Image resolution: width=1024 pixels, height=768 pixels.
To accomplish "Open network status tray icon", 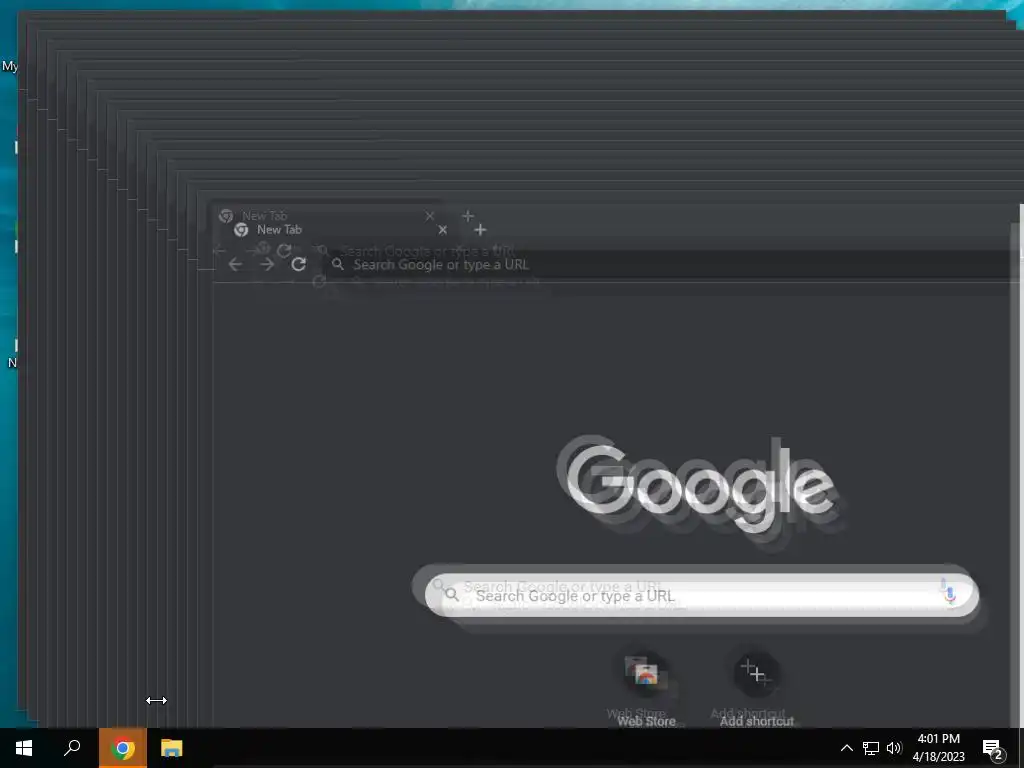I will pyautogui.click(x=871, y=748).
